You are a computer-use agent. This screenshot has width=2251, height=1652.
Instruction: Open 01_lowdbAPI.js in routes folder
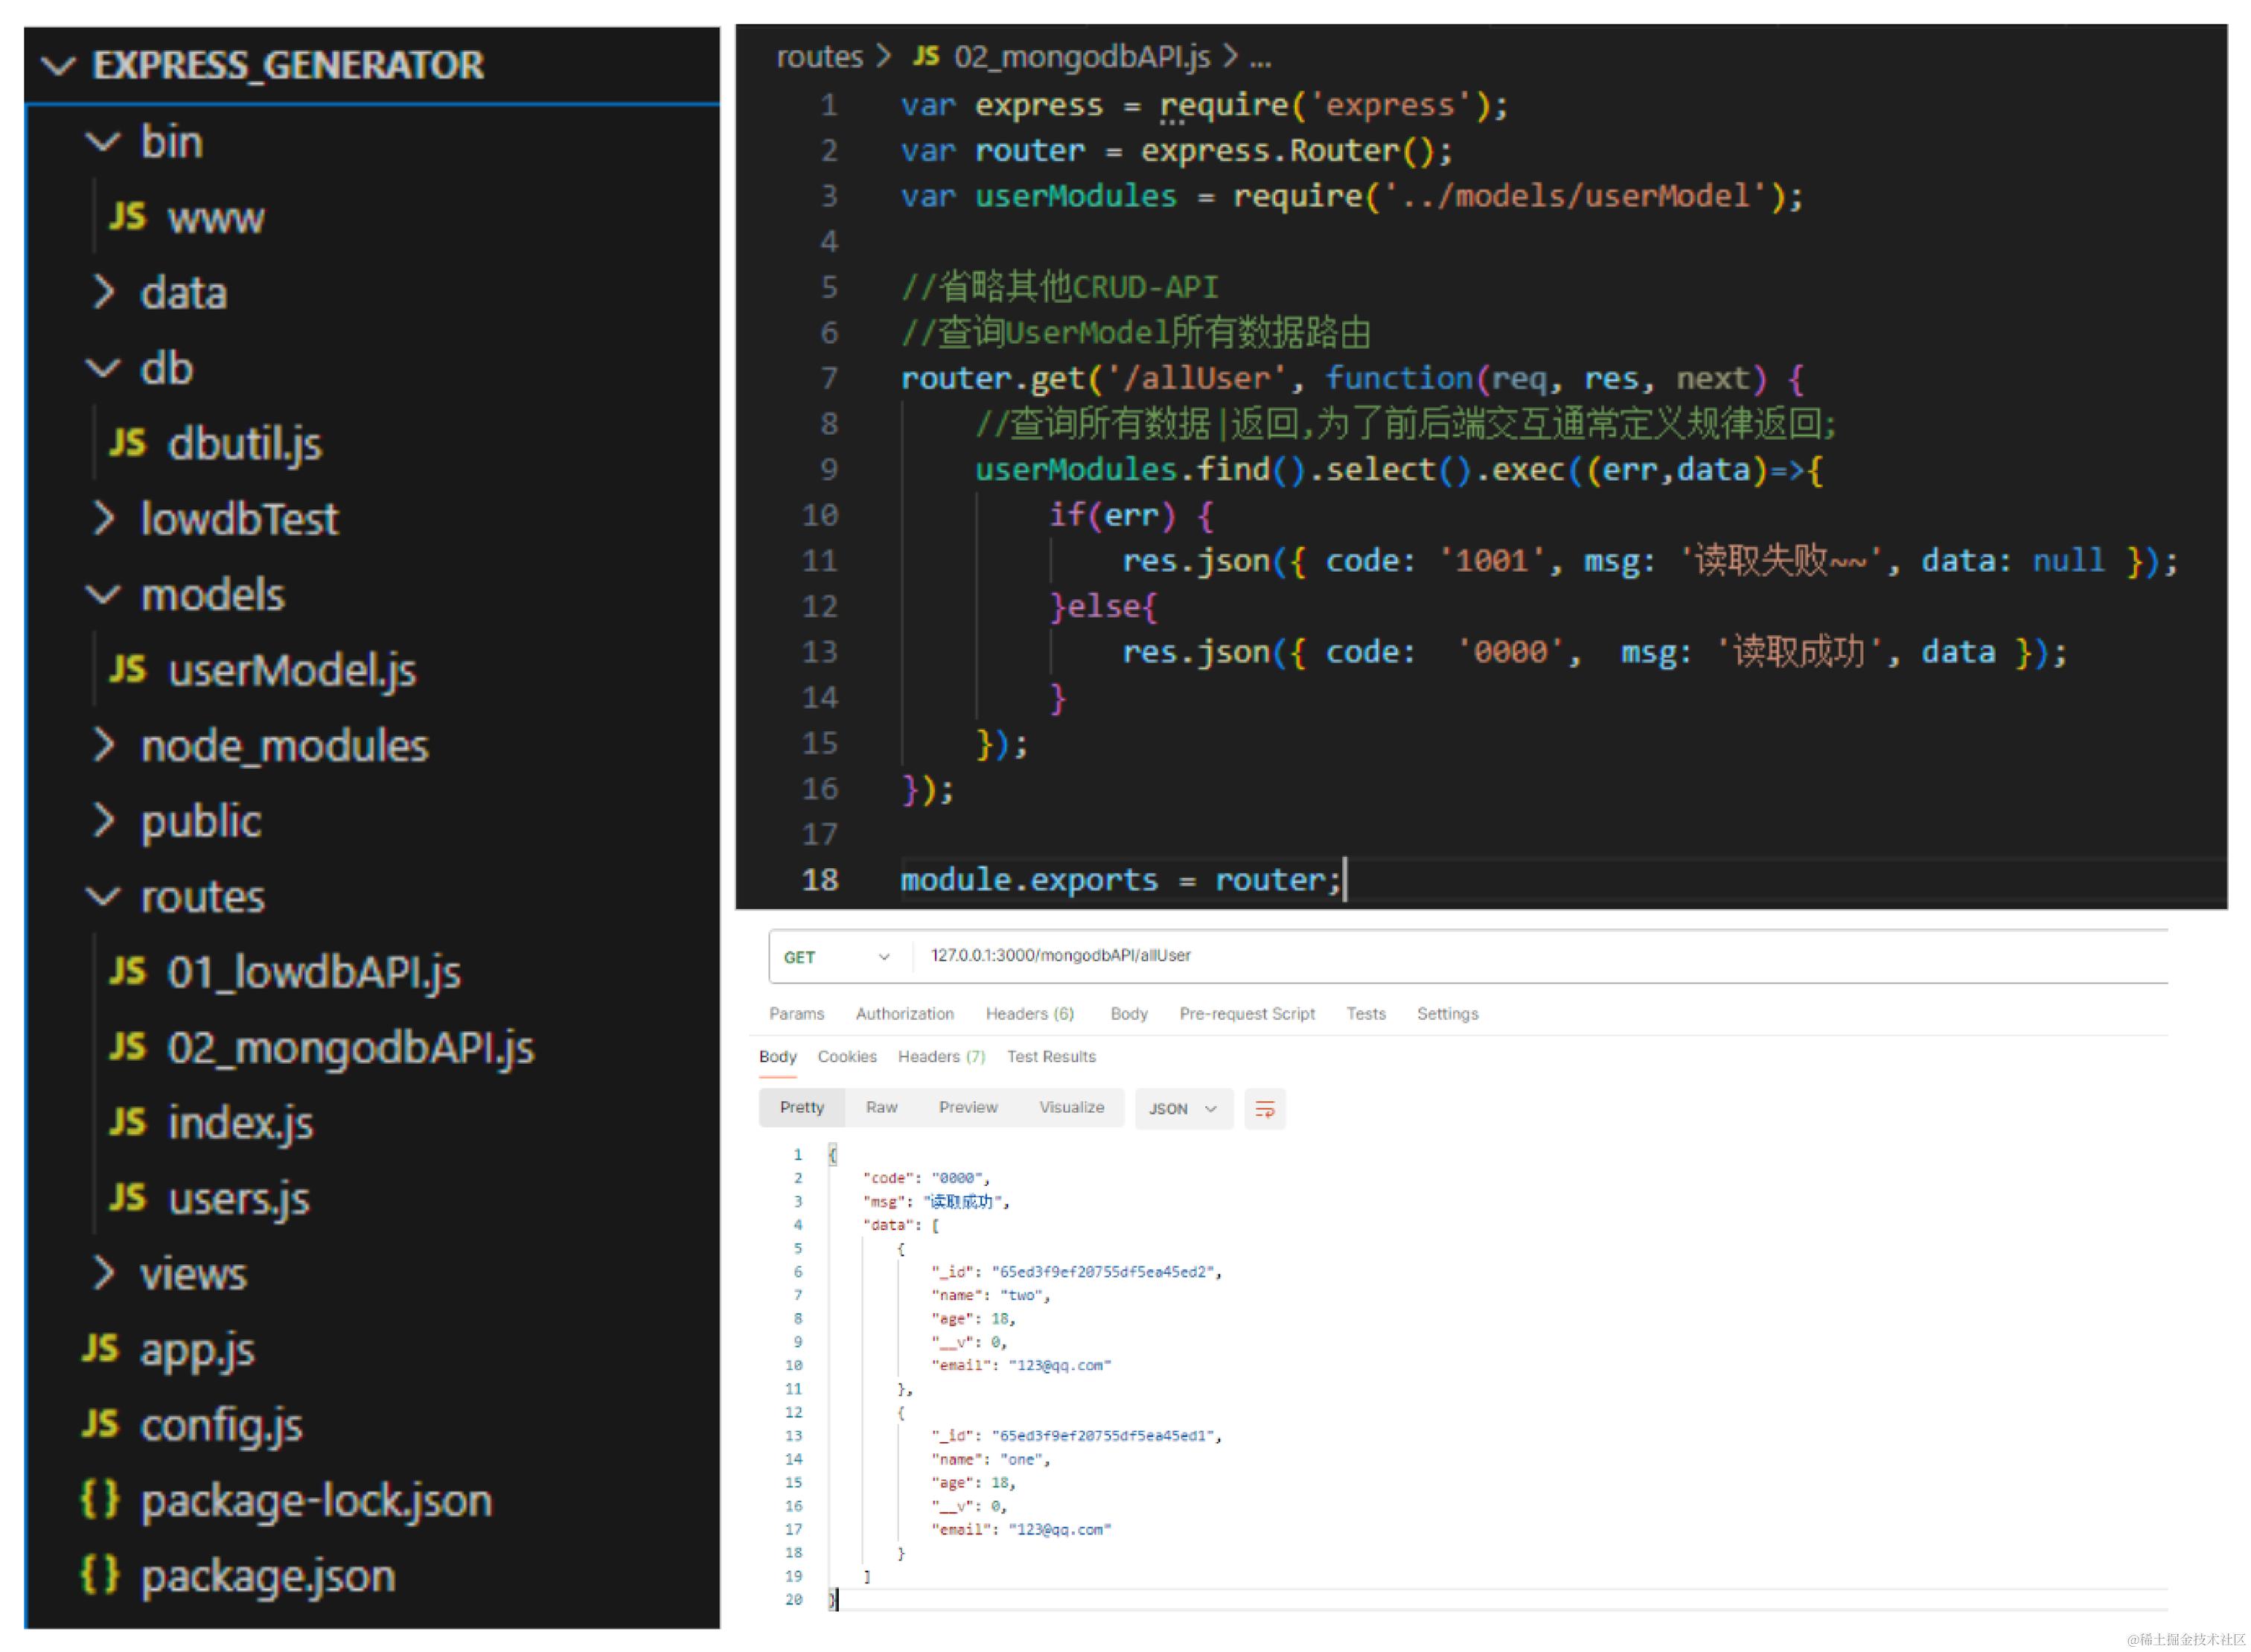pyautogui.click(x=313, y=971)
